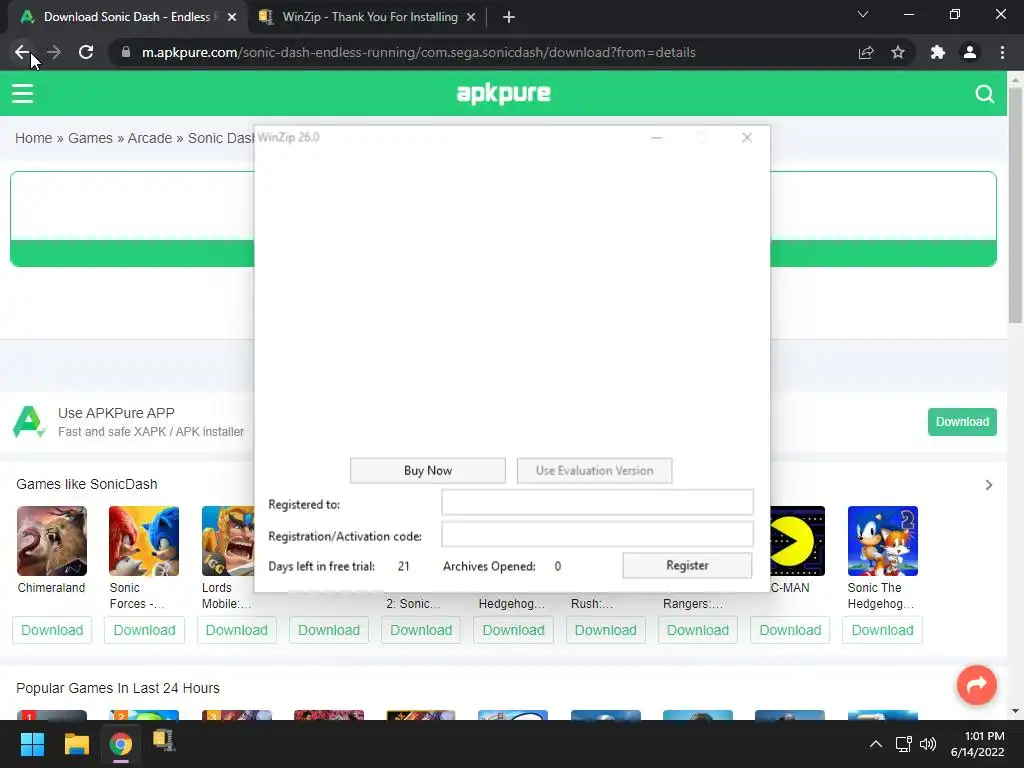Viewport: 1024px width, 768px height.
Task: Click the Popular Games In Last 24 Hours heading
Action: [x=118, y=688]
